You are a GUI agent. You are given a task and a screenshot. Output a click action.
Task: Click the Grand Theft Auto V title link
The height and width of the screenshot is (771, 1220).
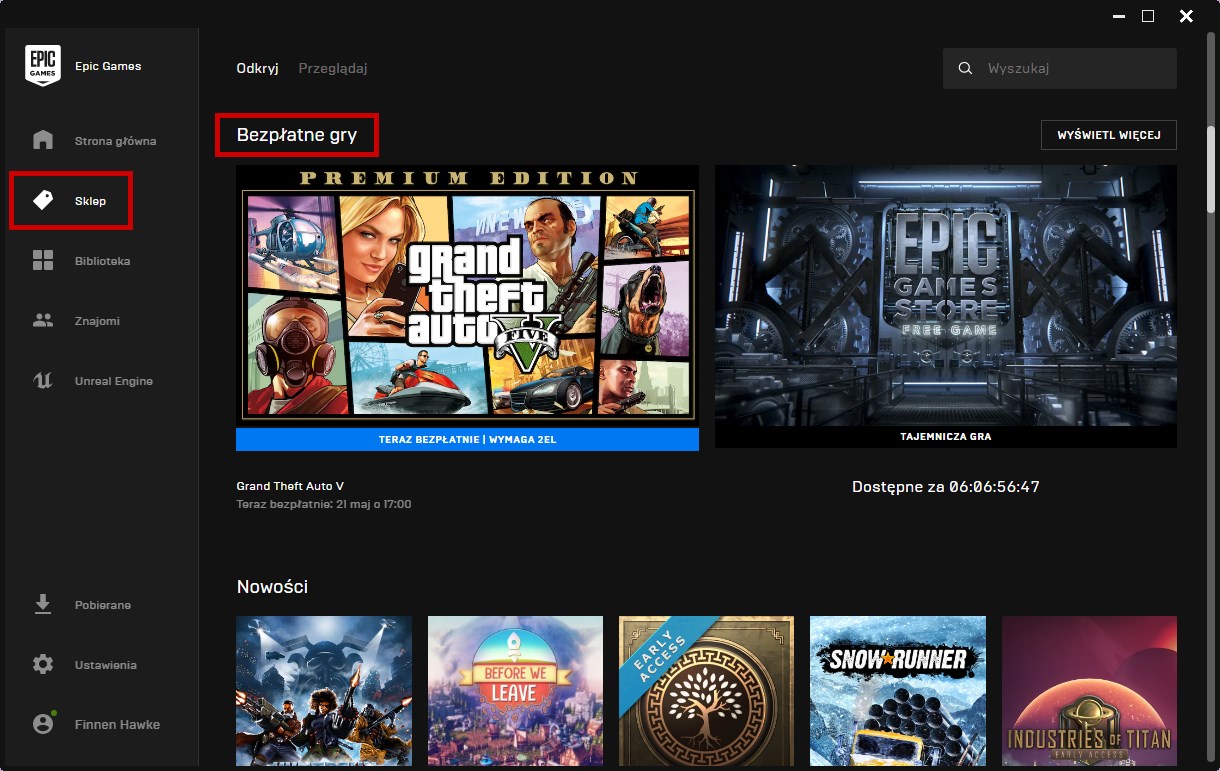click(x=290, y=486)
